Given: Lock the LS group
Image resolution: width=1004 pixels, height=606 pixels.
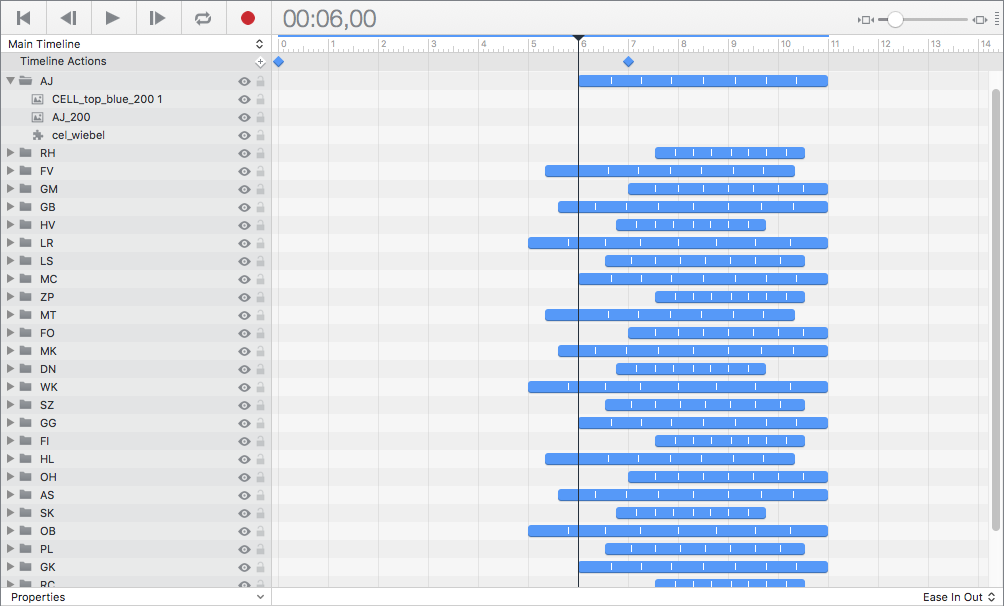Looking at the screenshot, I should coord(261,261).
